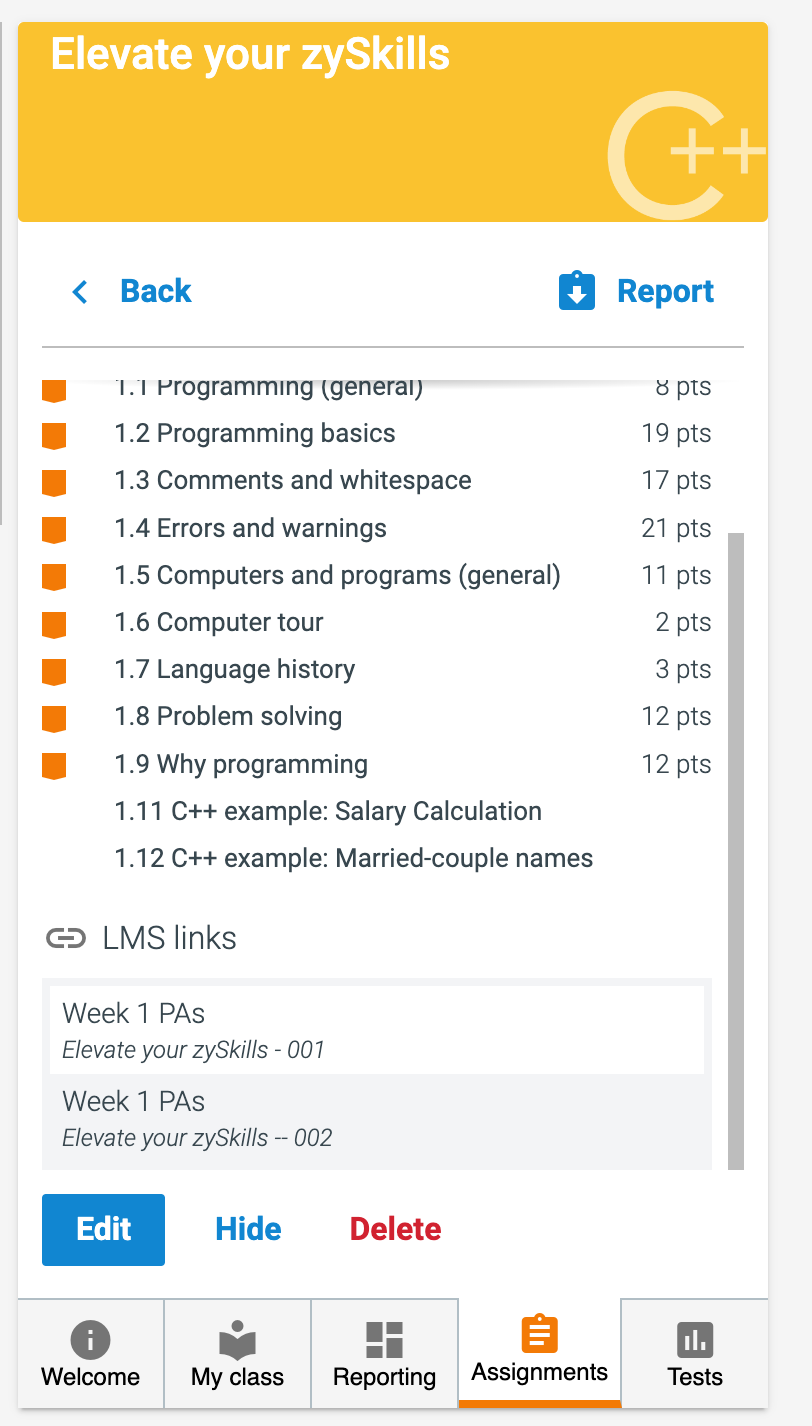This screenshot has width=812, height=1426.
Task: Switch to the My class tab
Action: pos(237,1353)
